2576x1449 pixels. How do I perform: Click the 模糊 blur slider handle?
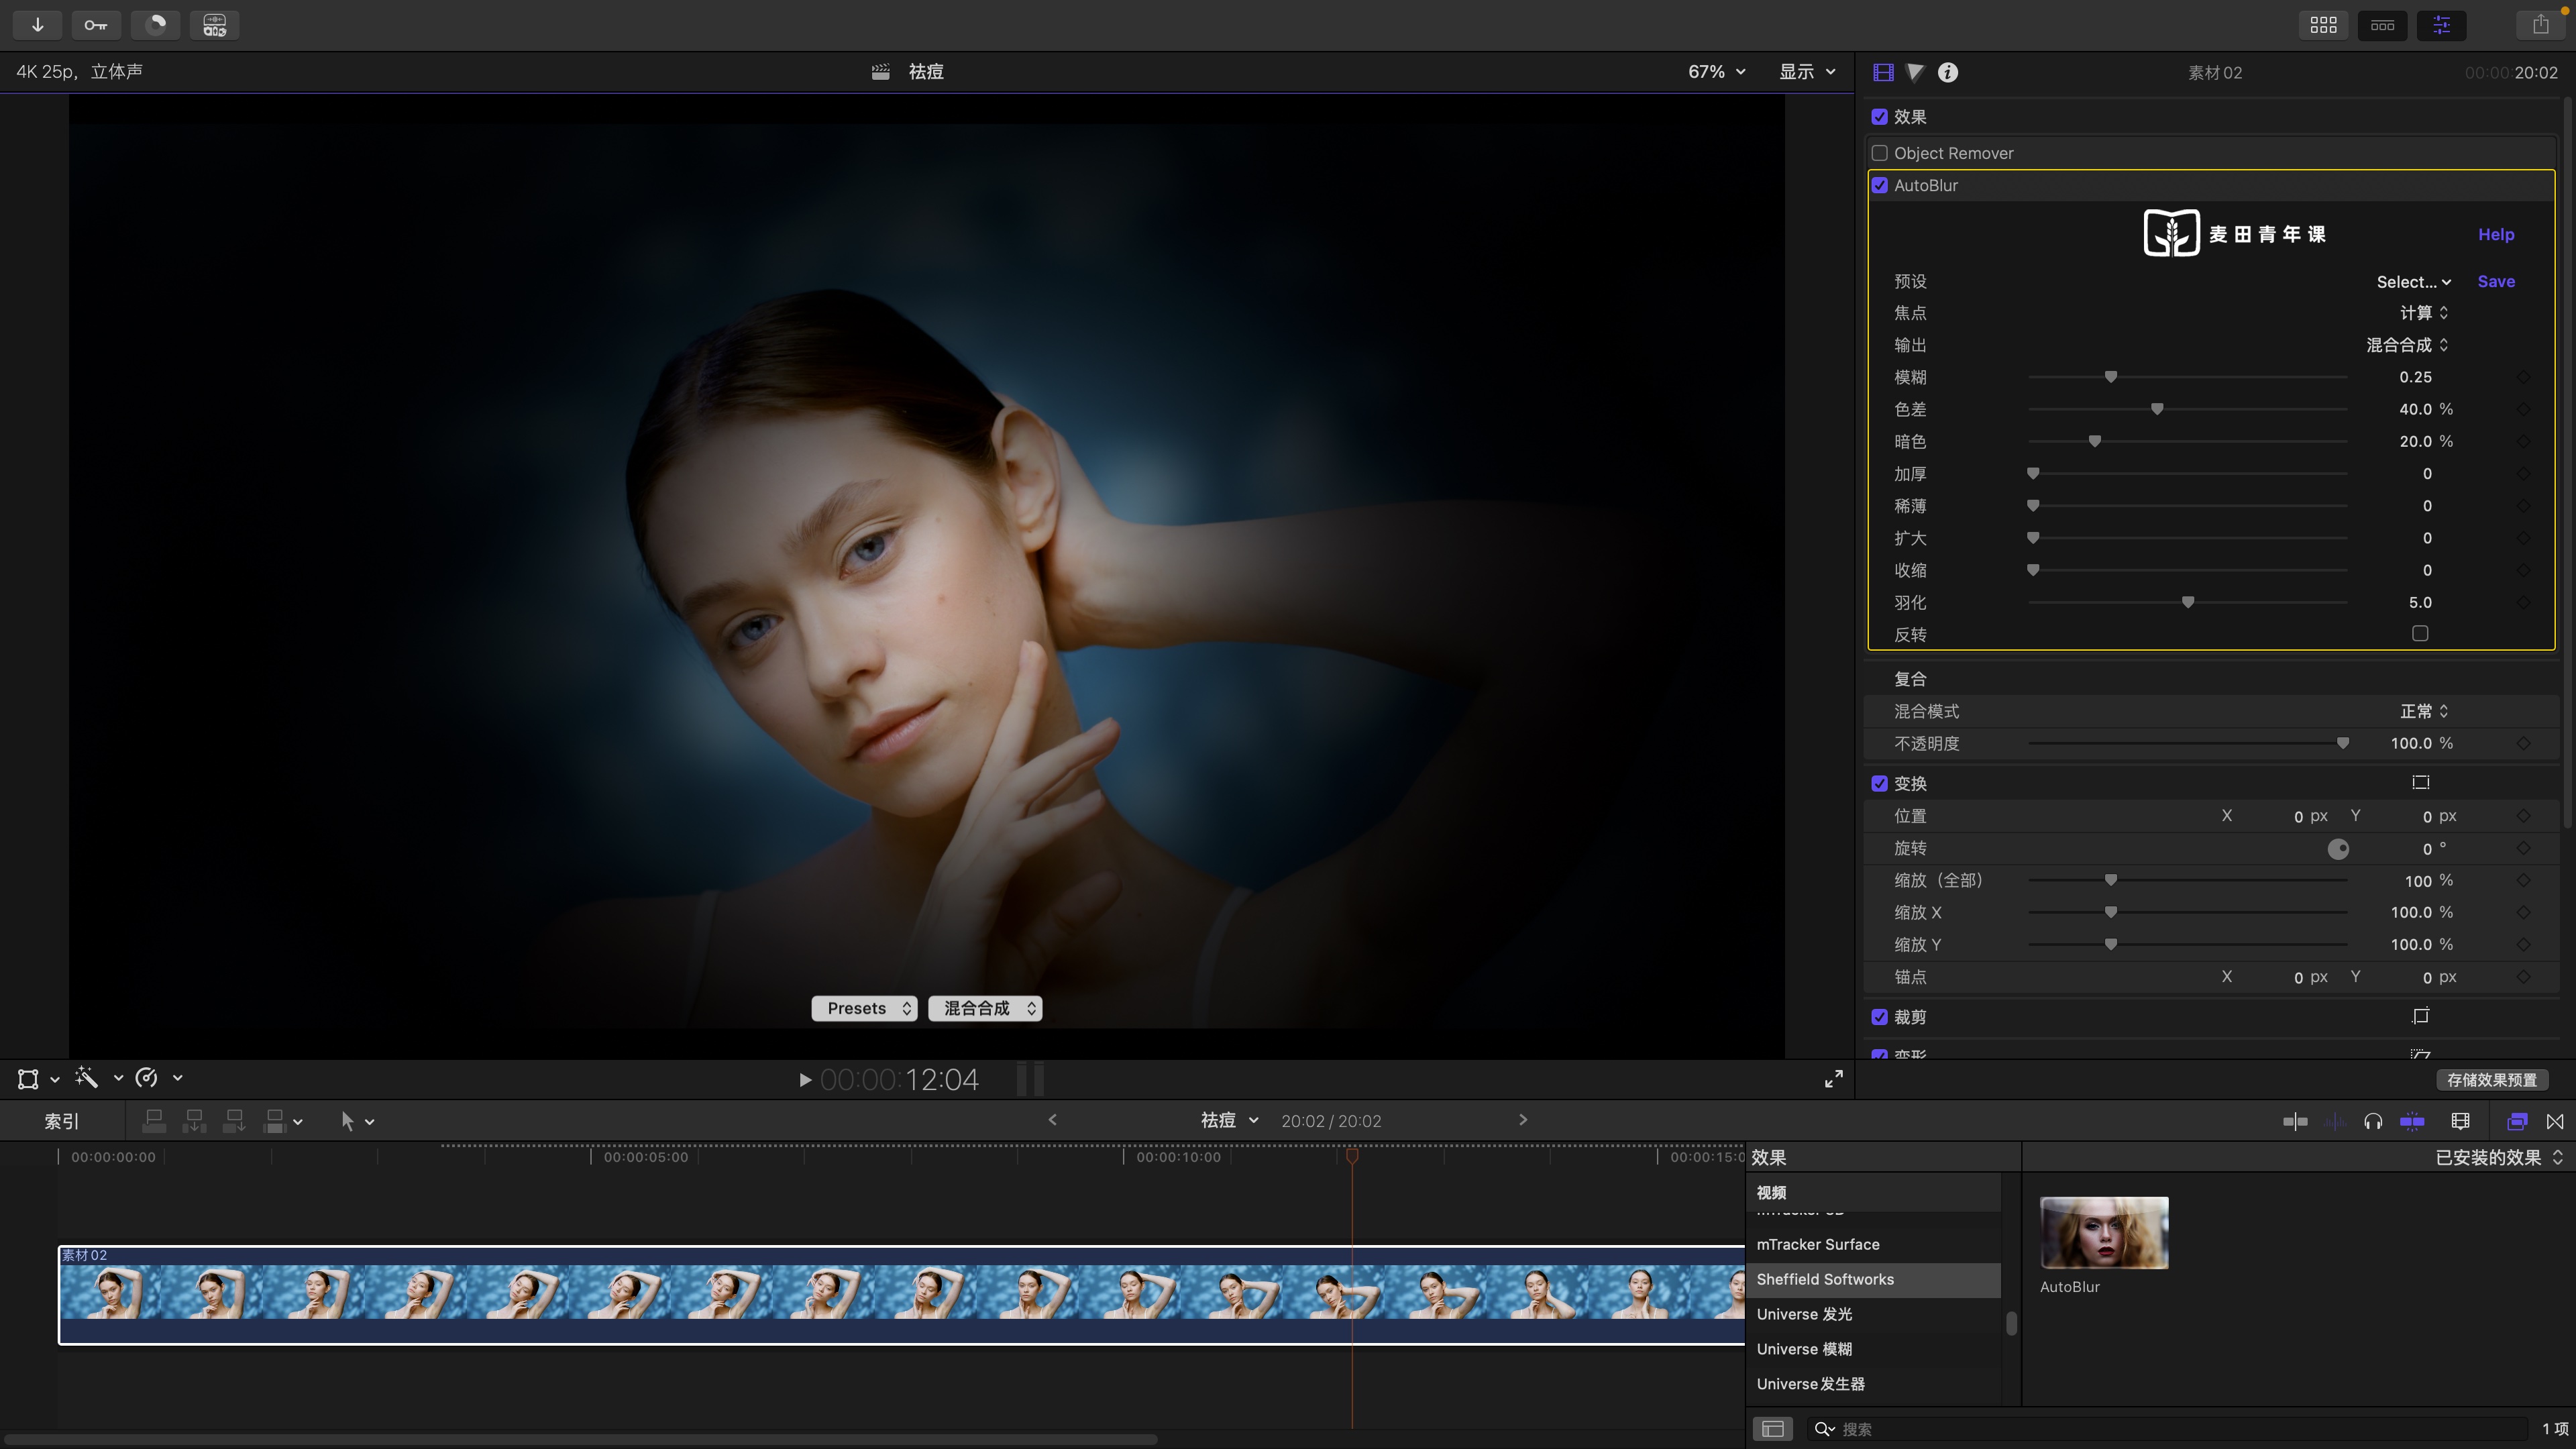pyautogui.click(x=2111, y=377)
